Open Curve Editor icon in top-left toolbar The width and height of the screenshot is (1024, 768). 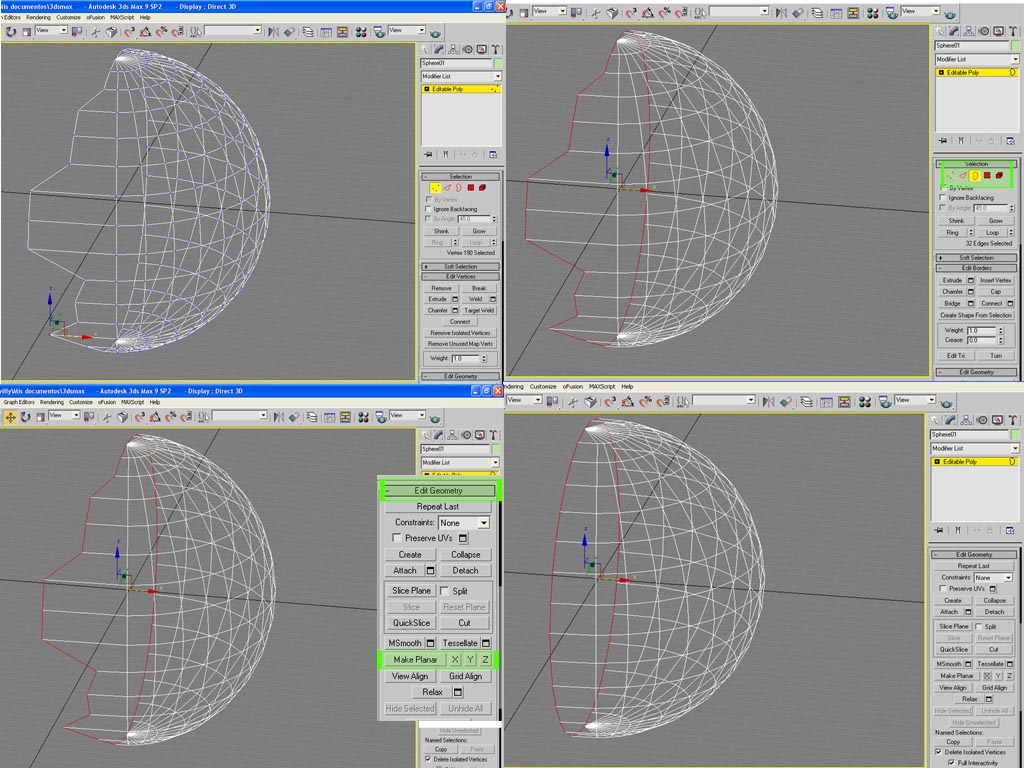point(326,31)
